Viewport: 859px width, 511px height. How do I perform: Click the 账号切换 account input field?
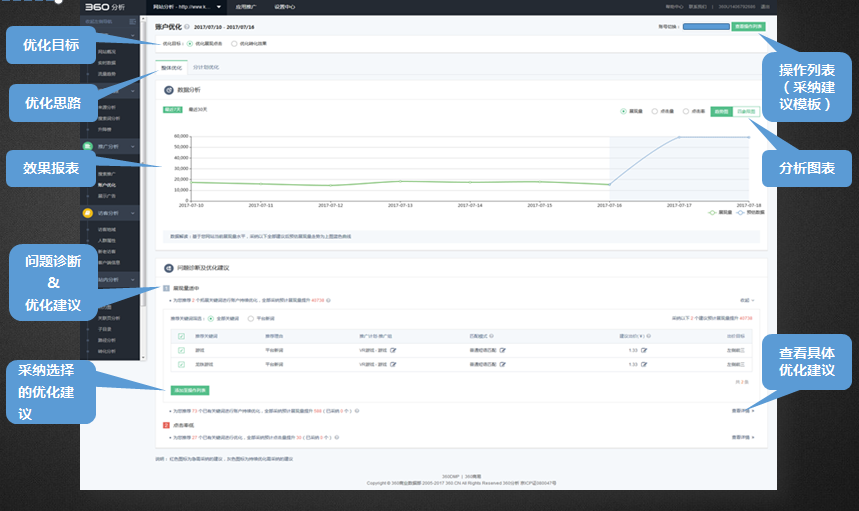705,26
